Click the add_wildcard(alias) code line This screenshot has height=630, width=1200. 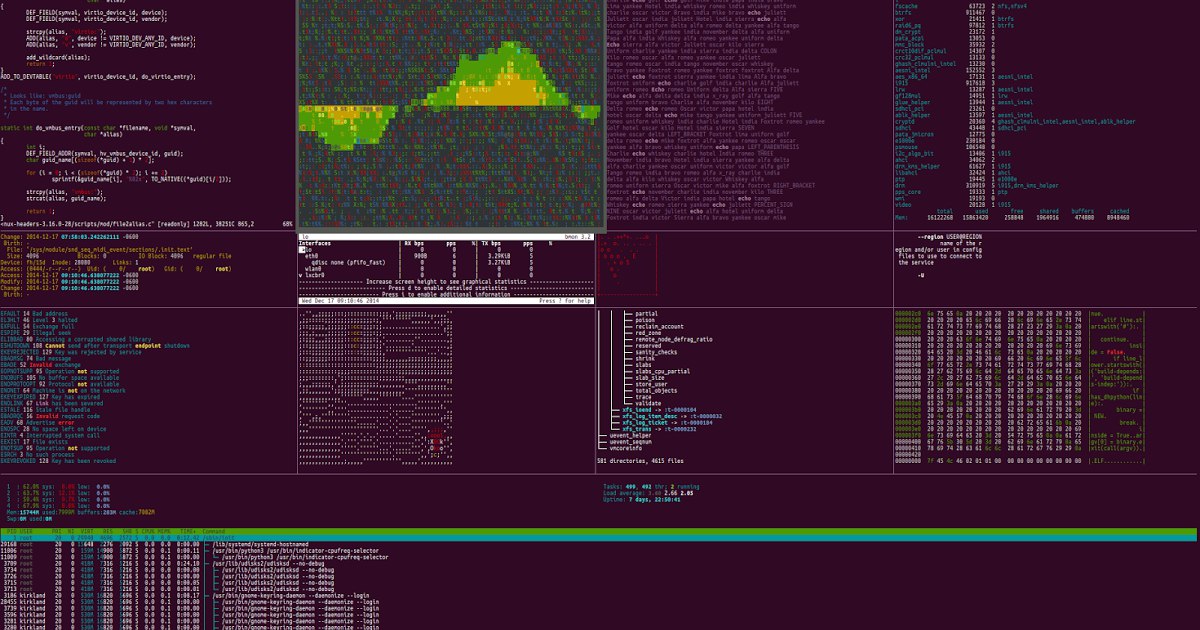(58, 57)
